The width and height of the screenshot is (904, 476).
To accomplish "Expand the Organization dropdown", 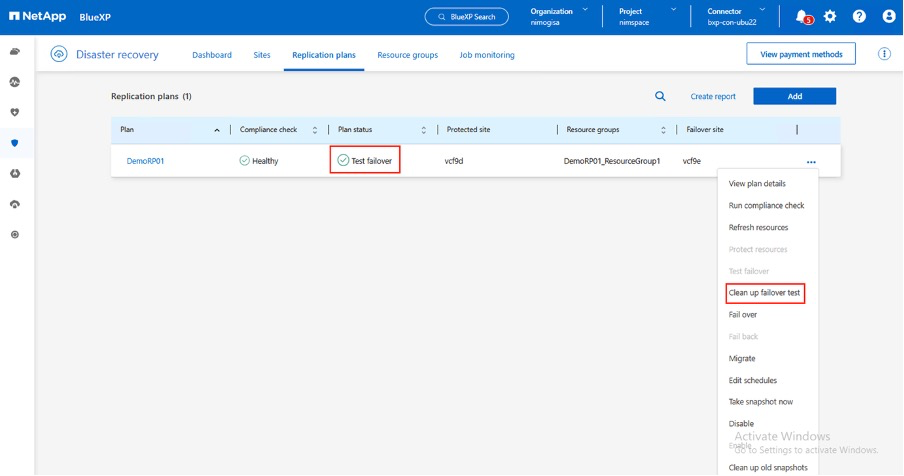I will pos(588,11).
